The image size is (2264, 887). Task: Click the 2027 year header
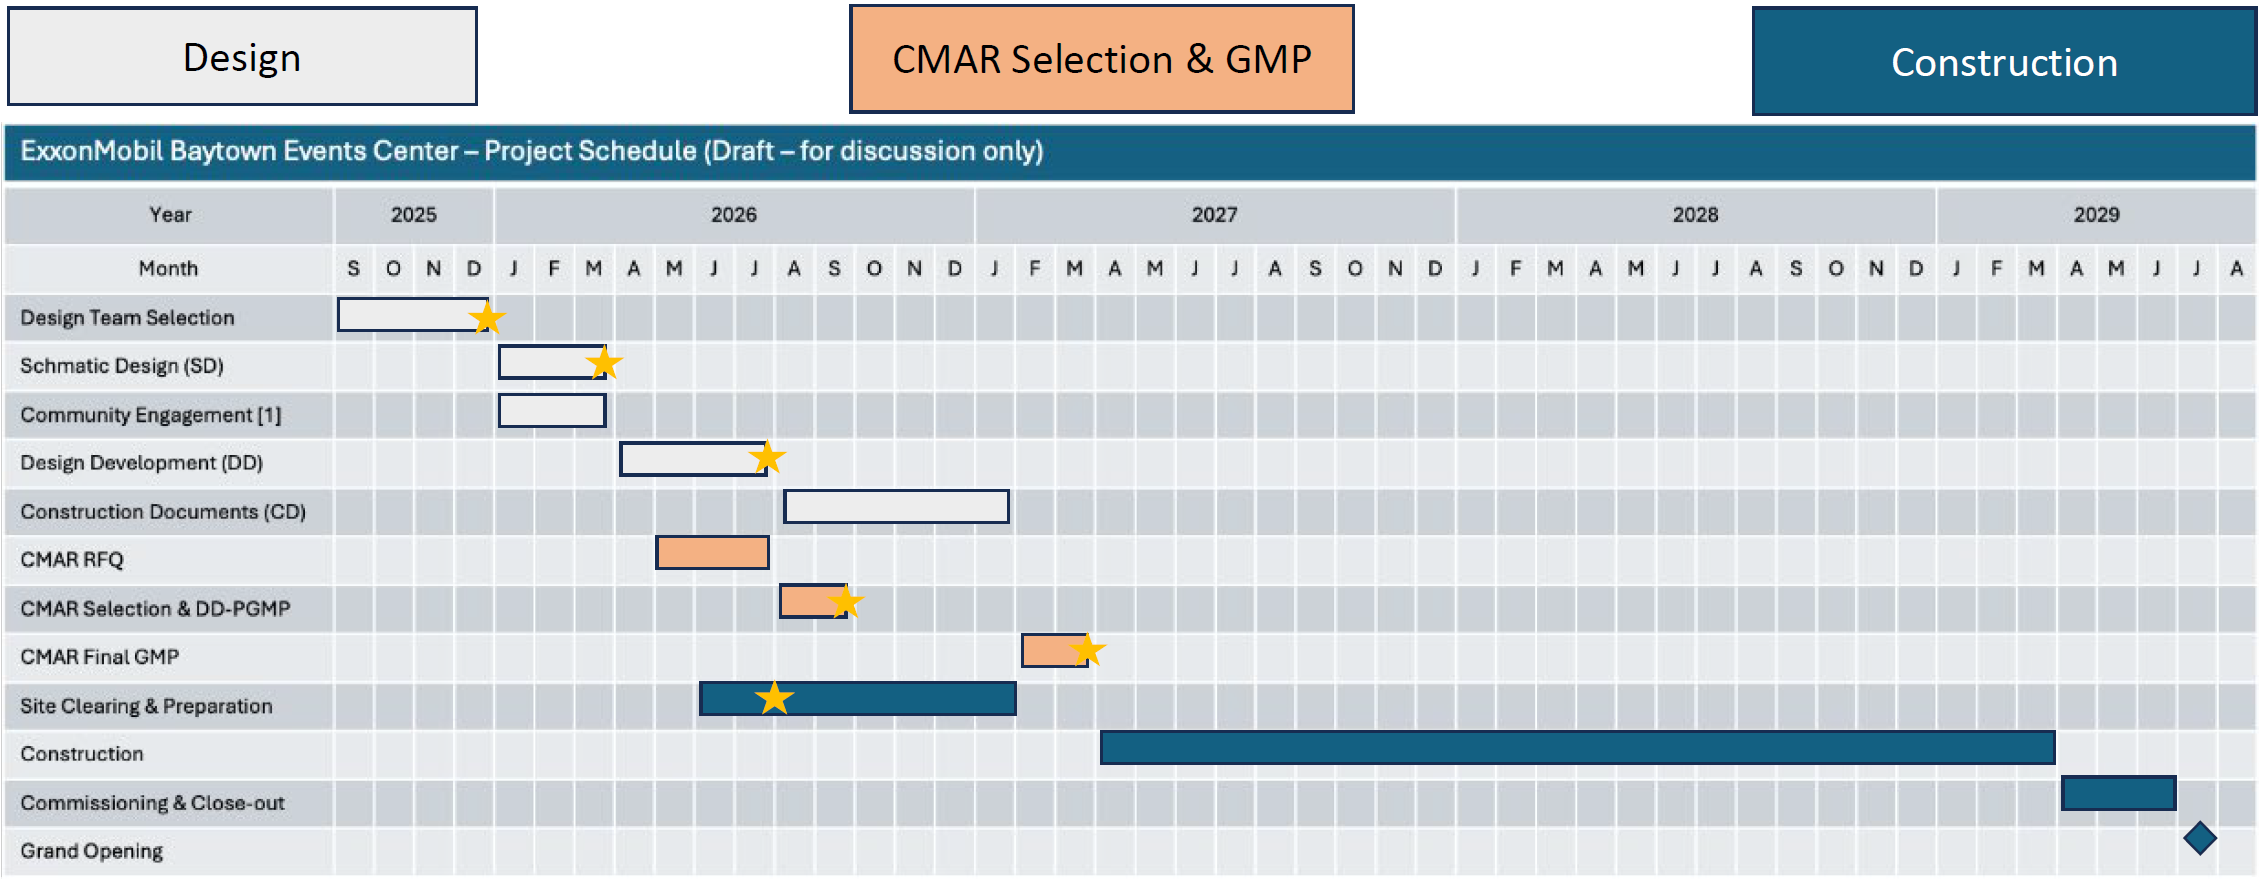[1214, 215]
